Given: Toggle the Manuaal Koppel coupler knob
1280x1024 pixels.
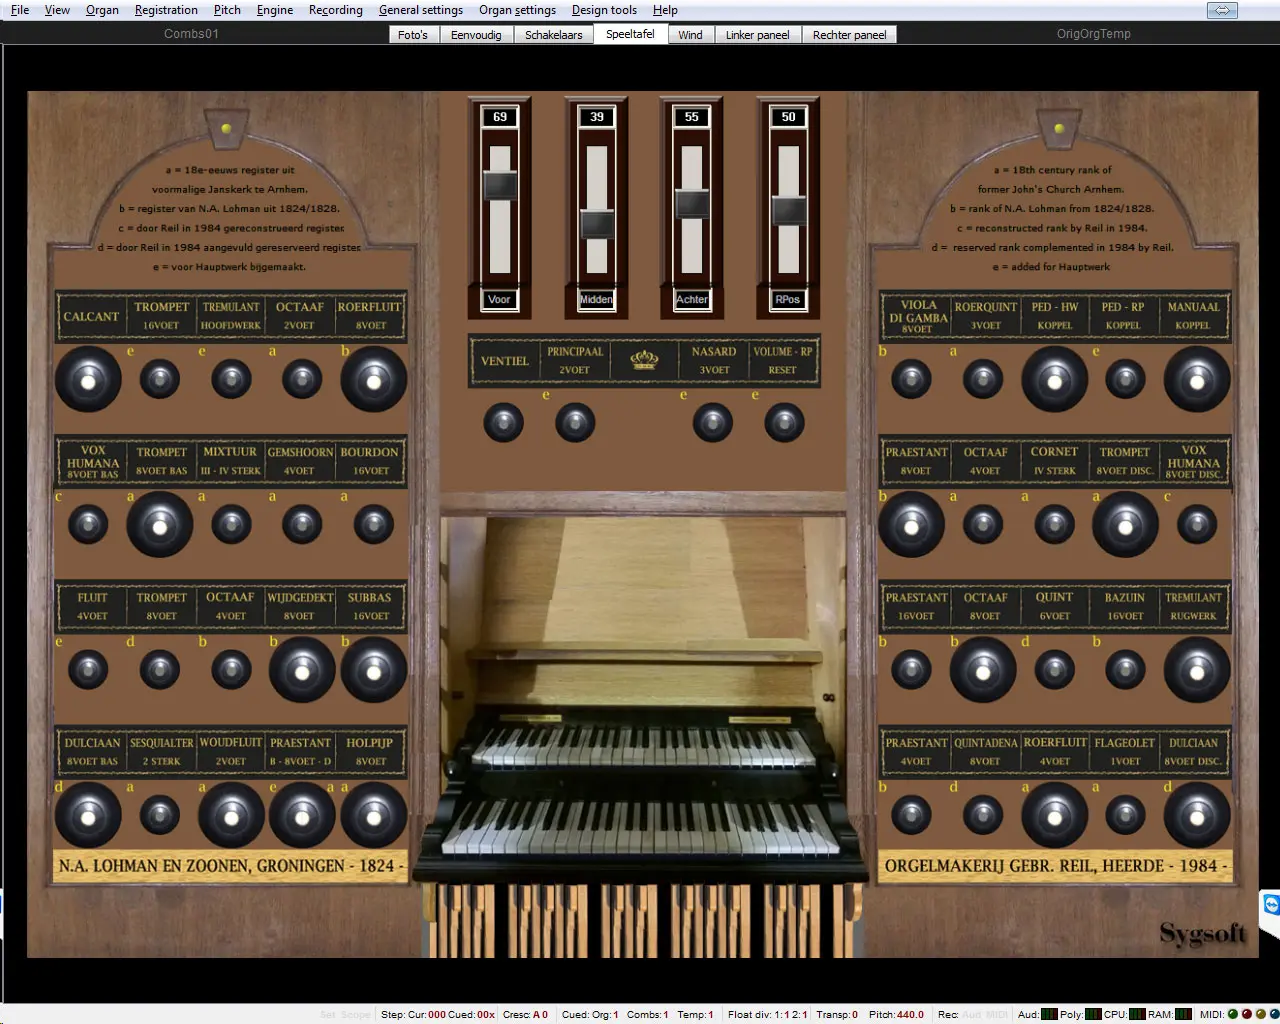Looking at the screenshot, I should point(1196,380).
